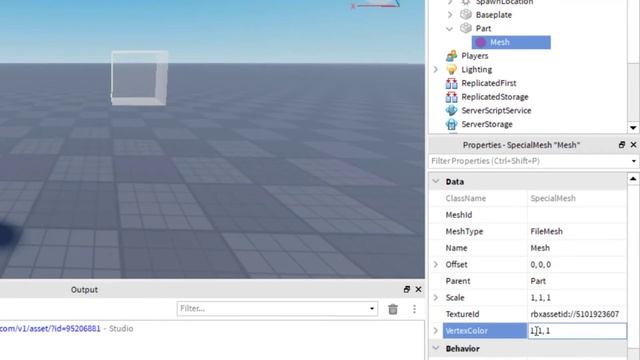Select ServerStorage in the Explorer

(x=487, y=124)
